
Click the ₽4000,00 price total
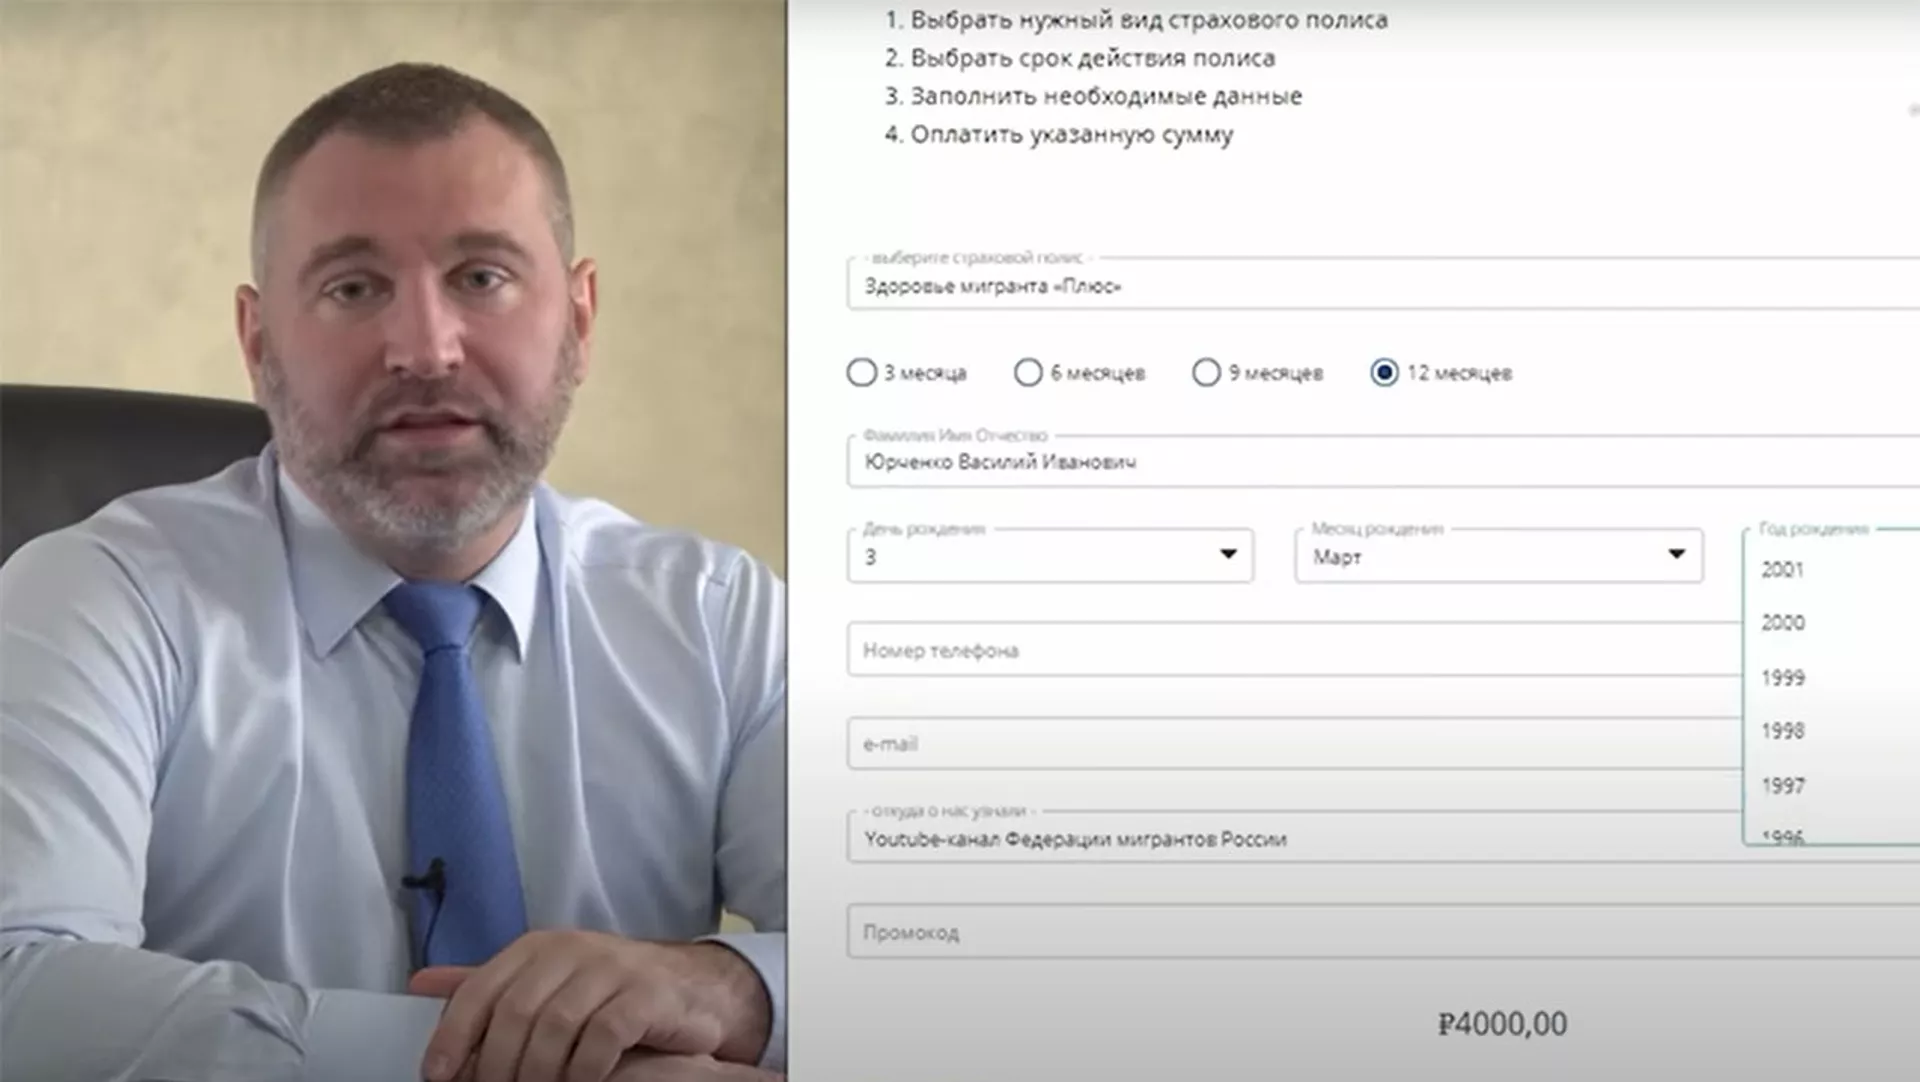(1502, 1023)
